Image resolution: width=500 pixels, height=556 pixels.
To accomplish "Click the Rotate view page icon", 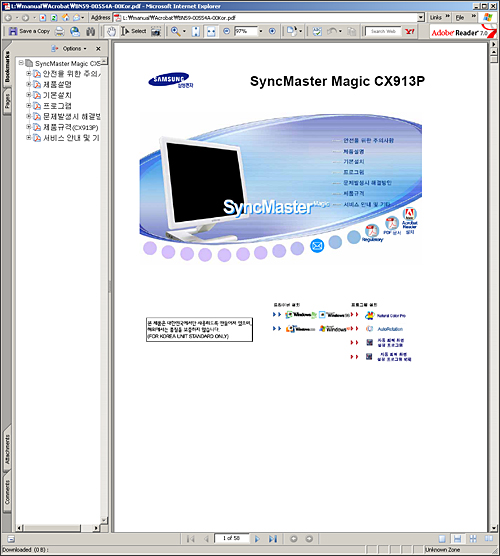I will pyautogui.click(x=291, y=31).
